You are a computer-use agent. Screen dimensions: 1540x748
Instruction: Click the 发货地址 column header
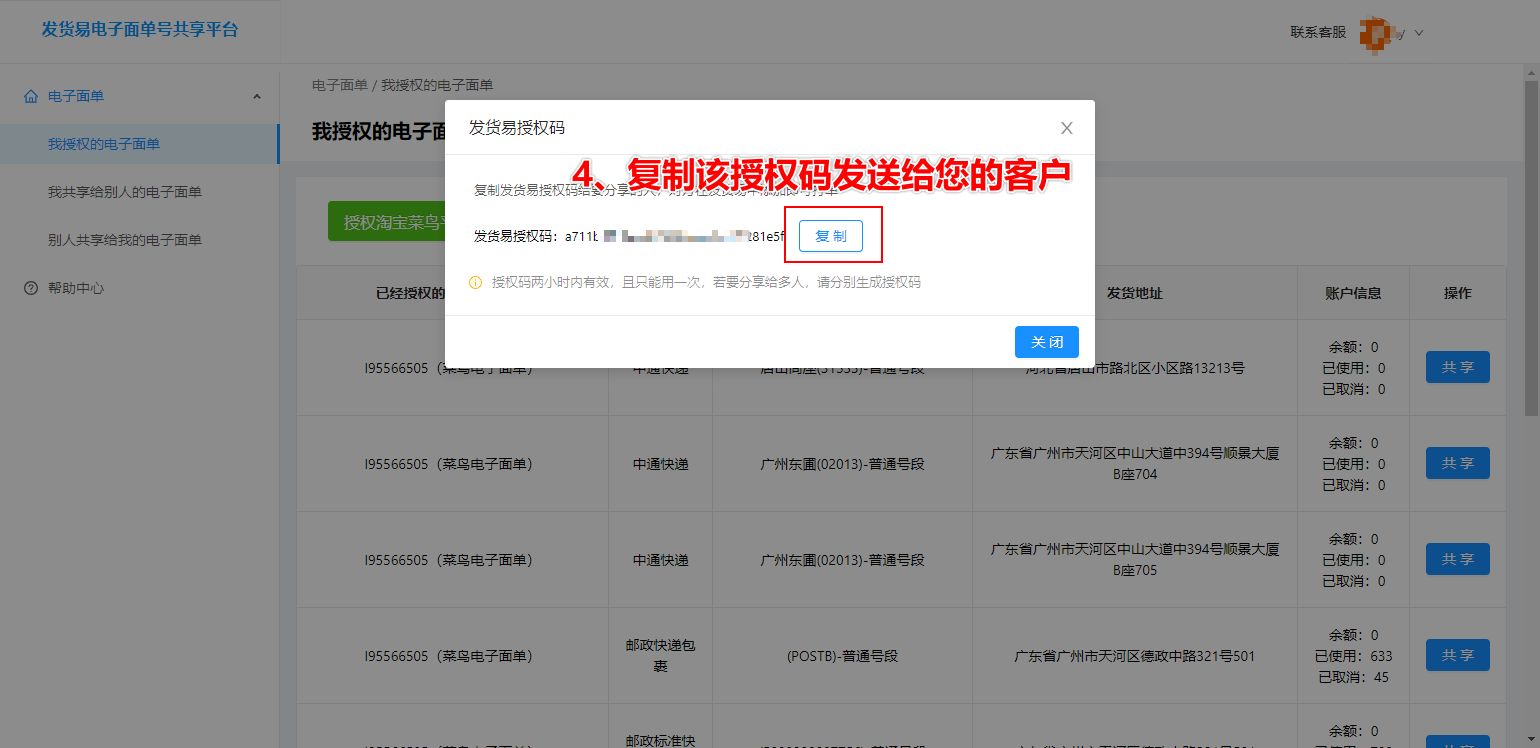1134,293
